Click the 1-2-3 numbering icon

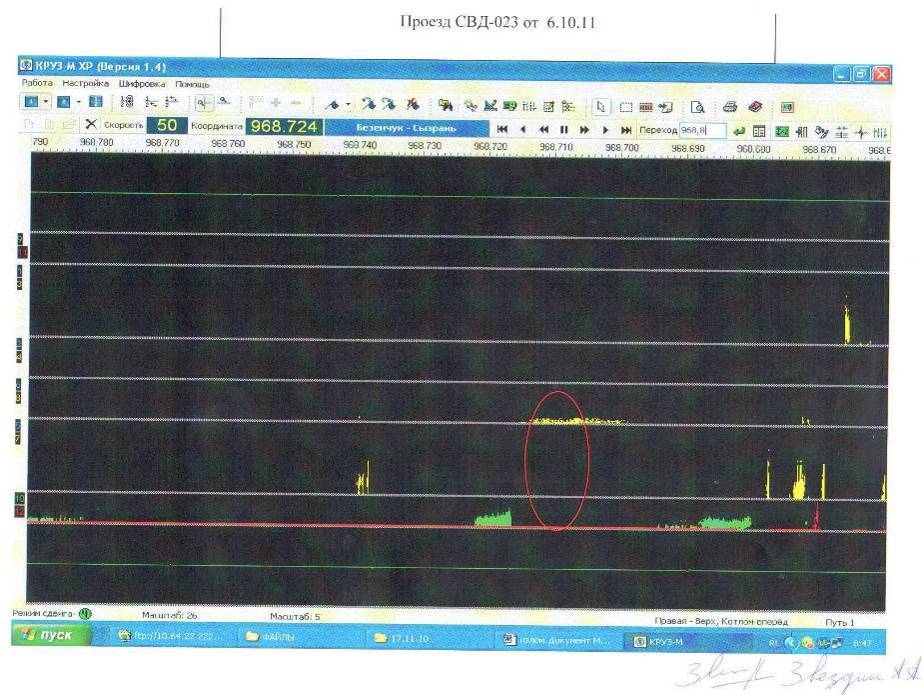point(126,102)
